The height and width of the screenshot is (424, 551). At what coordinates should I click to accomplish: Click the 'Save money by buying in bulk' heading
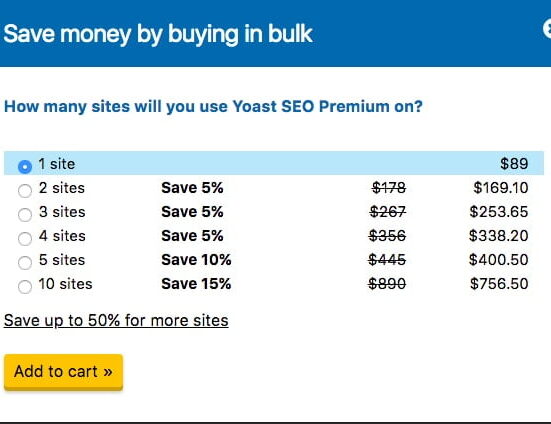click(x=158, y=34)
